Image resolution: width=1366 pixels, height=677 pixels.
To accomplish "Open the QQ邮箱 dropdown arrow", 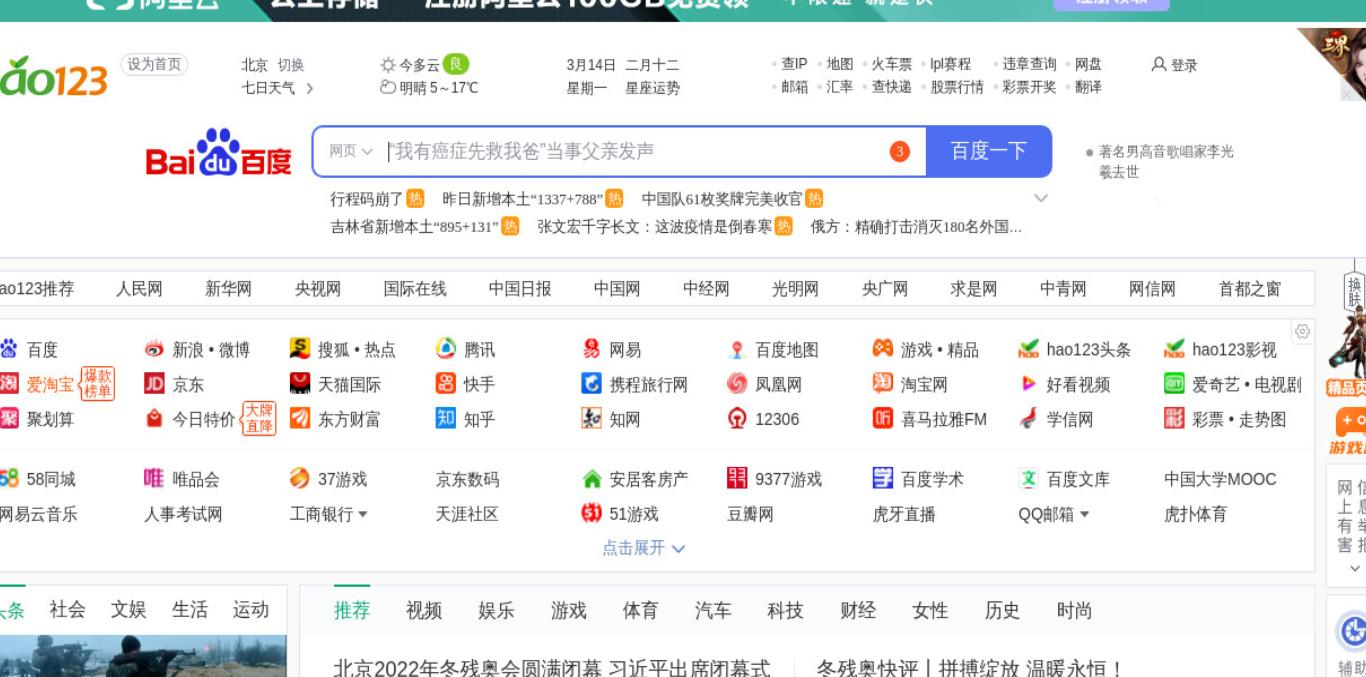I will coord(1084,515).
